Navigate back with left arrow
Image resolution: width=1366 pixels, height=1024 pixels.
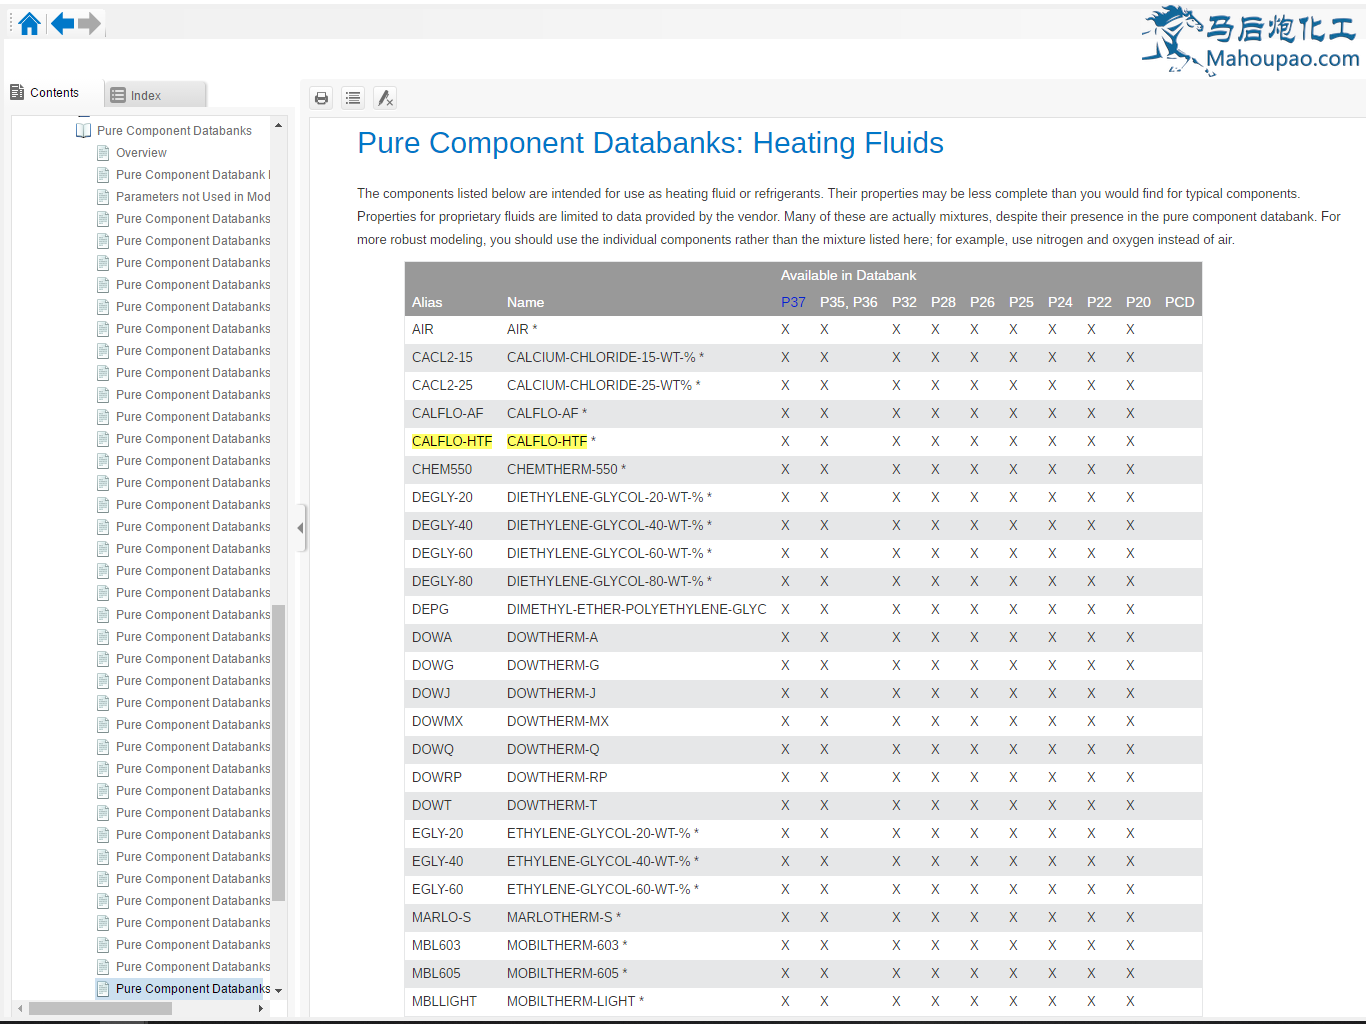(63, 23)
